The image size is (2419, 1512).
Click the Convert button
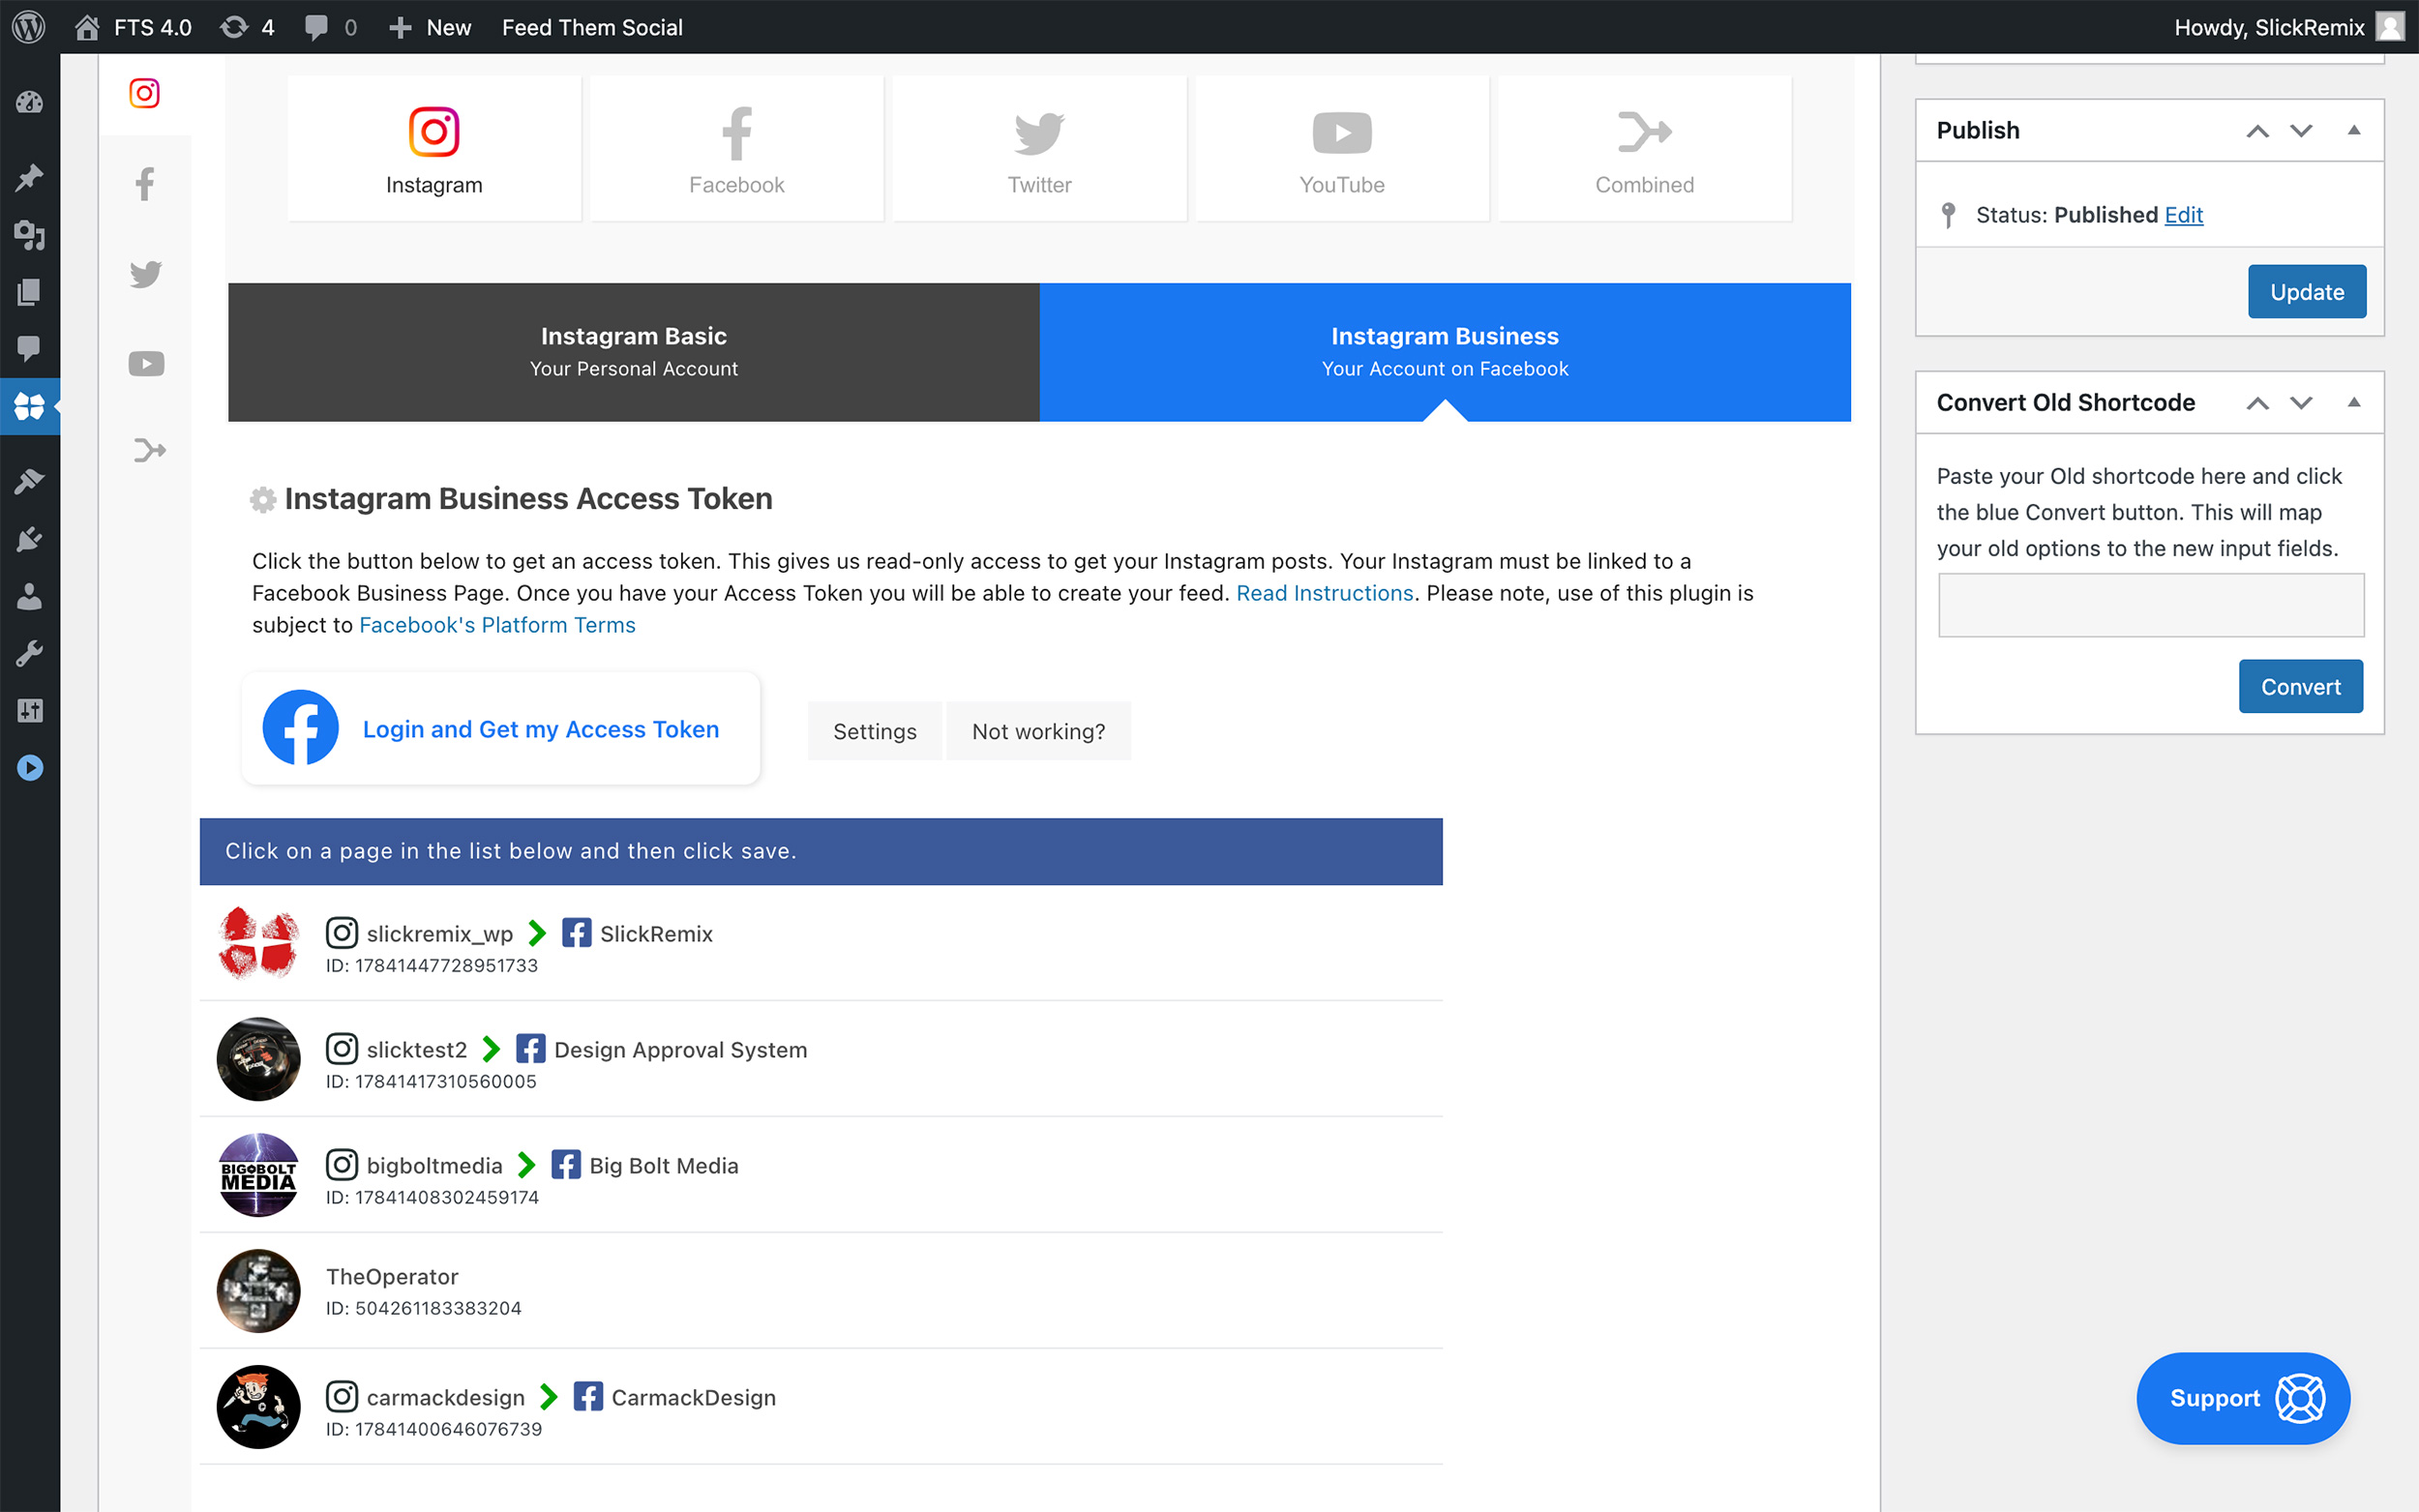click(x=2301, y=687)
